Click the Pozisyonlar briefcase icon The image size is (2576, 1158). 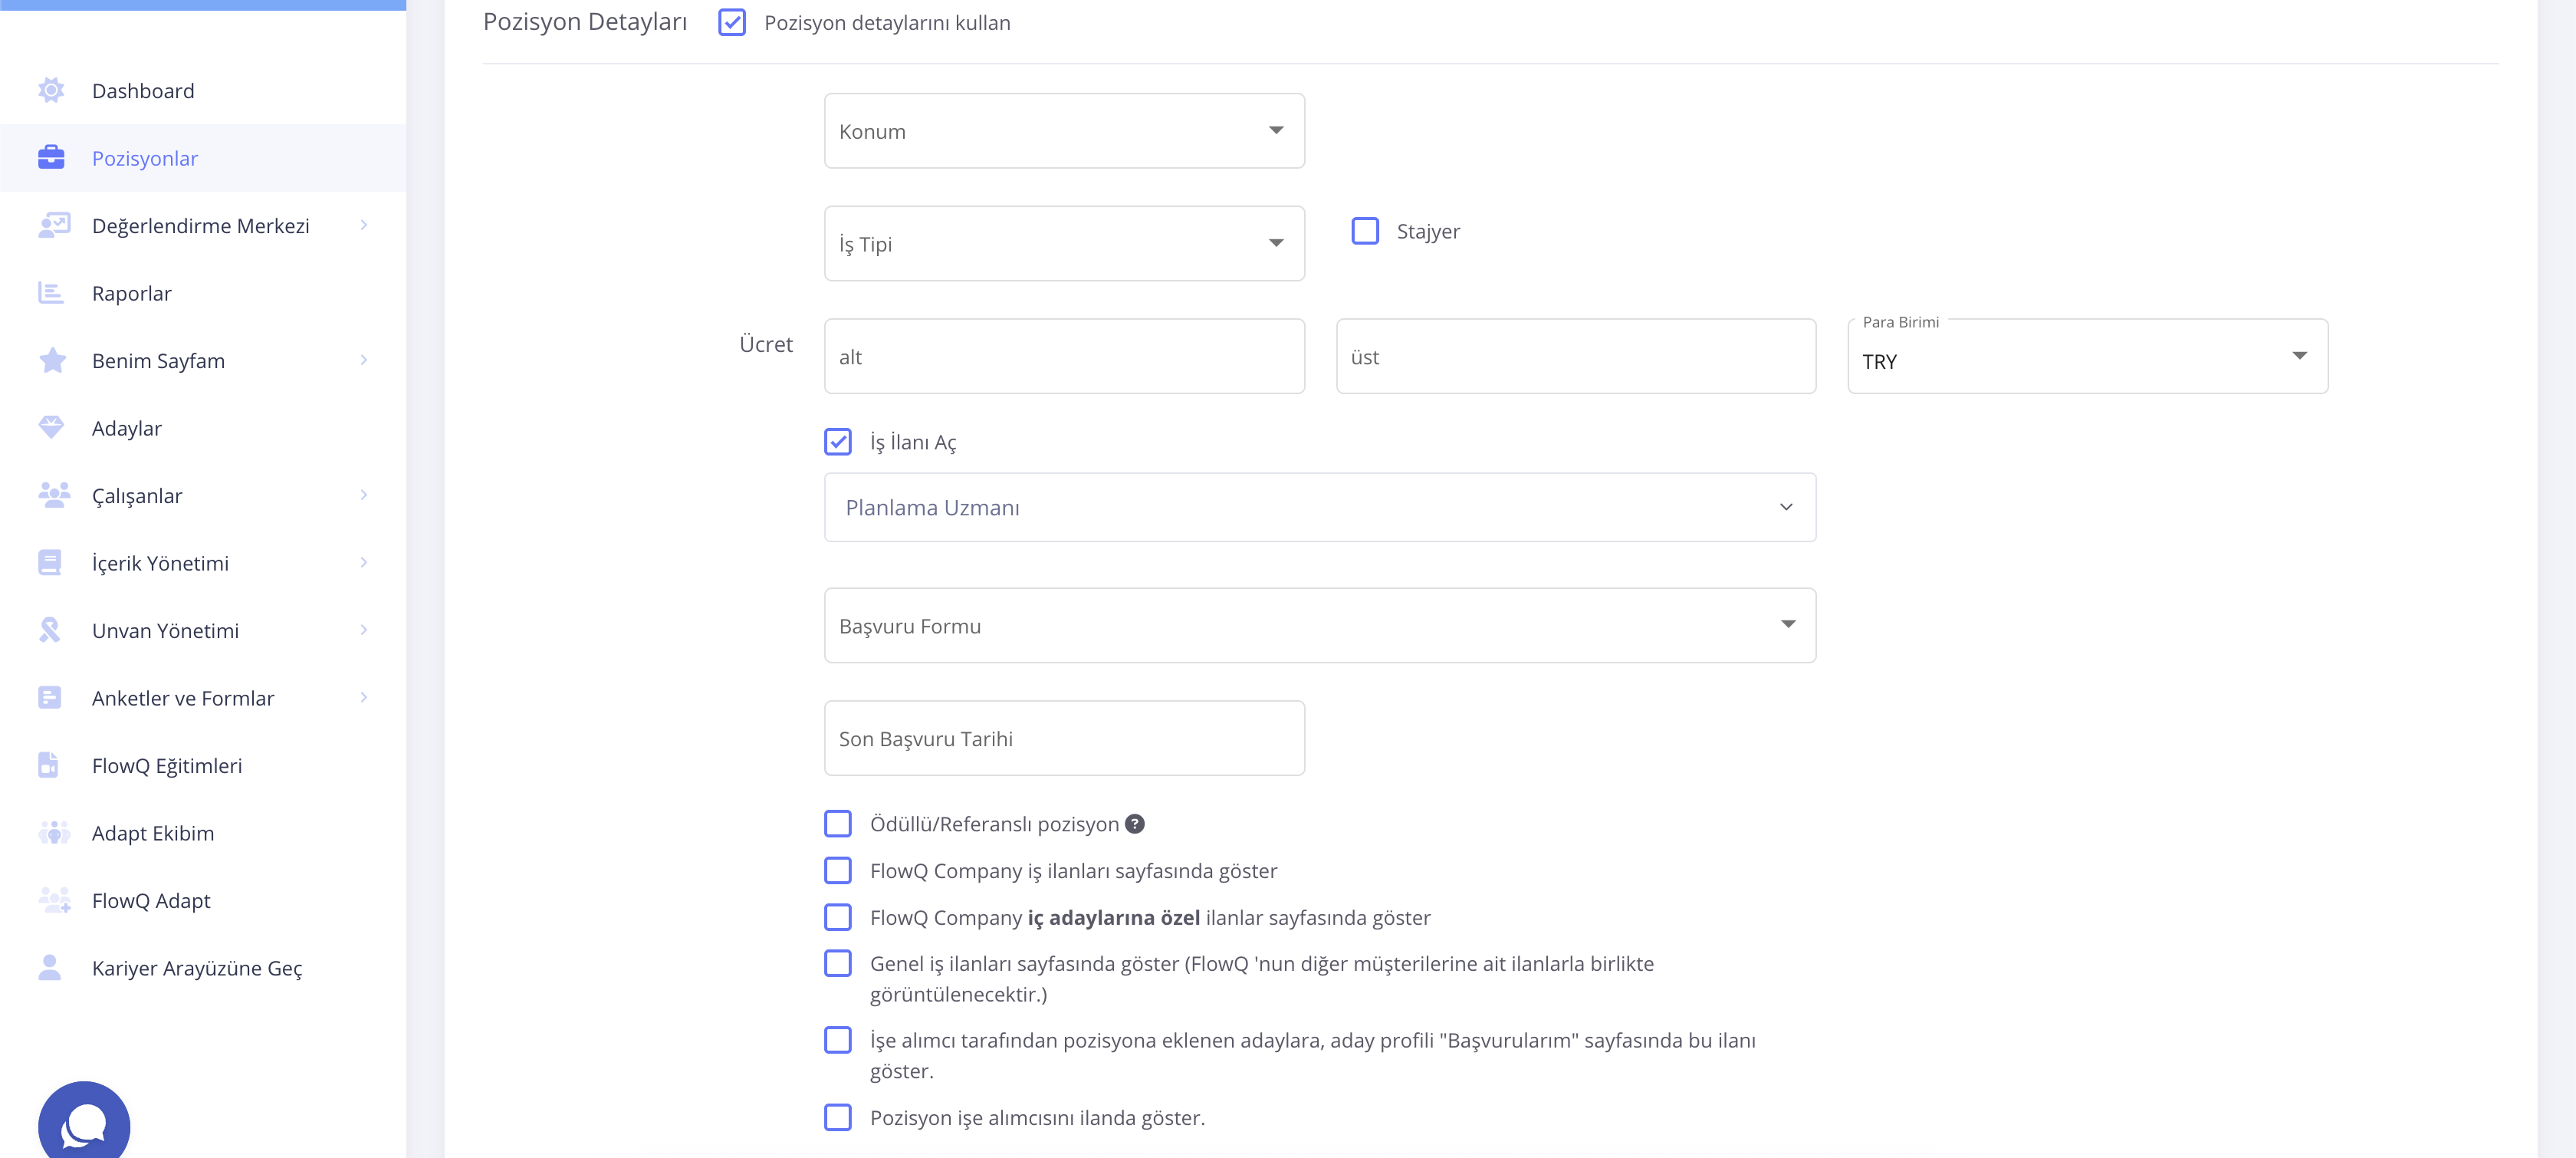[x=51, y=158]
